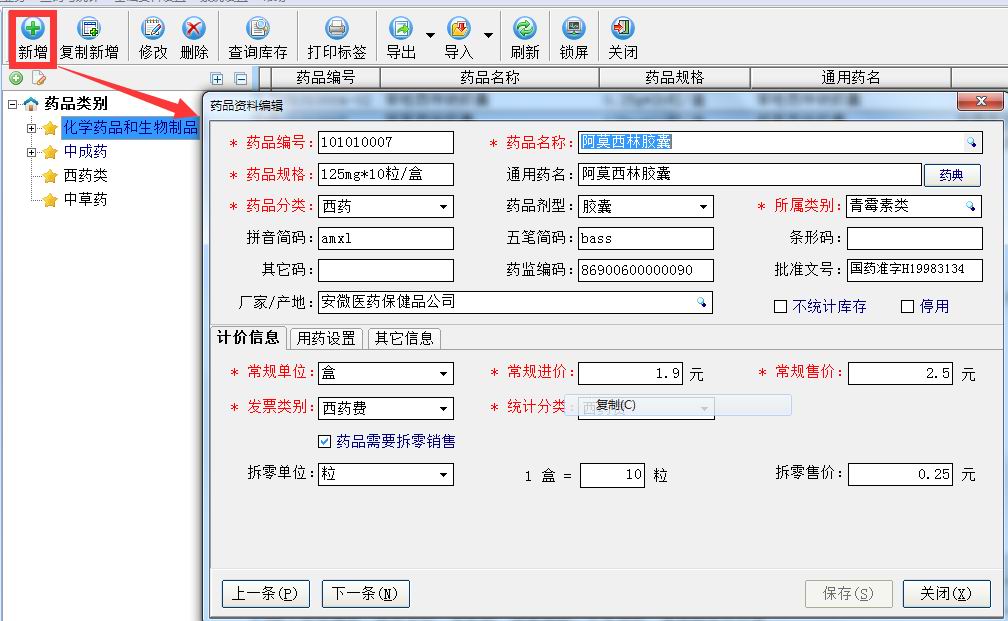Click inside the 拼音简码 input field
The height and width of the screenshot is (621, 1008).
[385, 238]
